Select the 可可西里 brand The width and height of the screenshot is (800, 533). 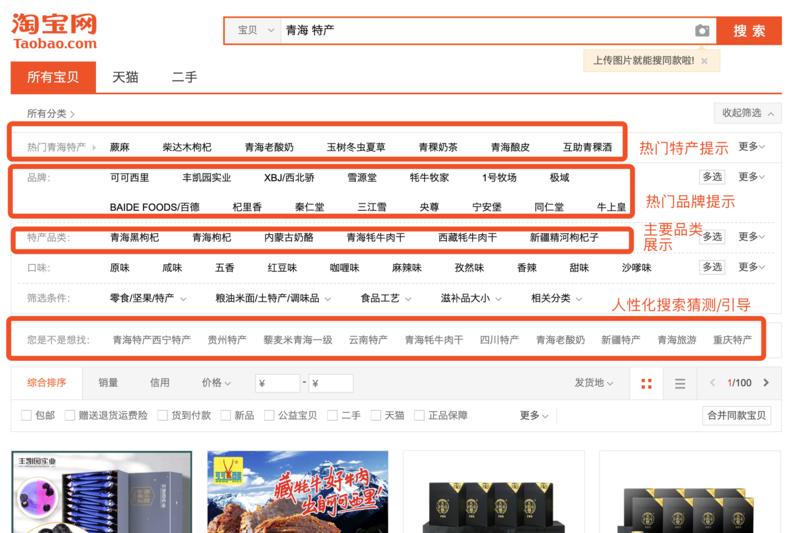(x=130, y=177)
